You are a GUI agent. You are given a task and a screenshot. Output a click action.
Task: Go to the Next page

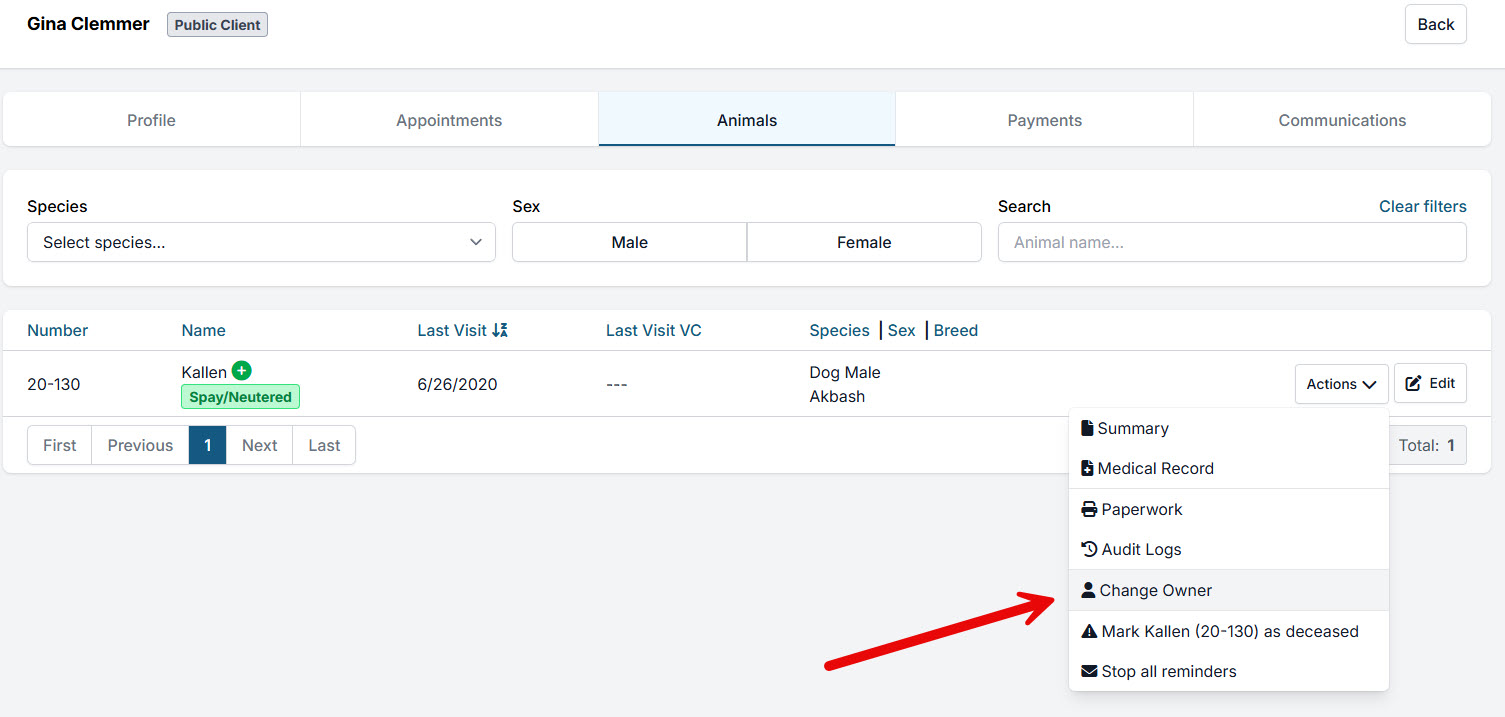point(259,445)
